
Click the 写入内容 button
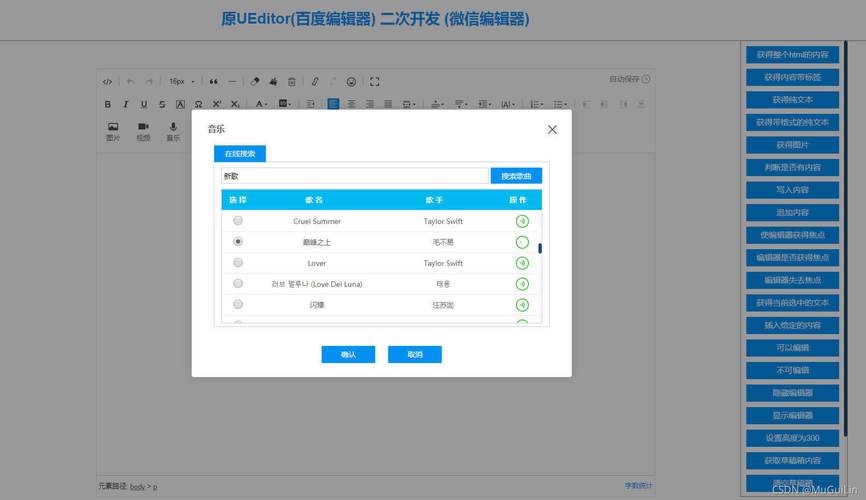click(793, 190)
